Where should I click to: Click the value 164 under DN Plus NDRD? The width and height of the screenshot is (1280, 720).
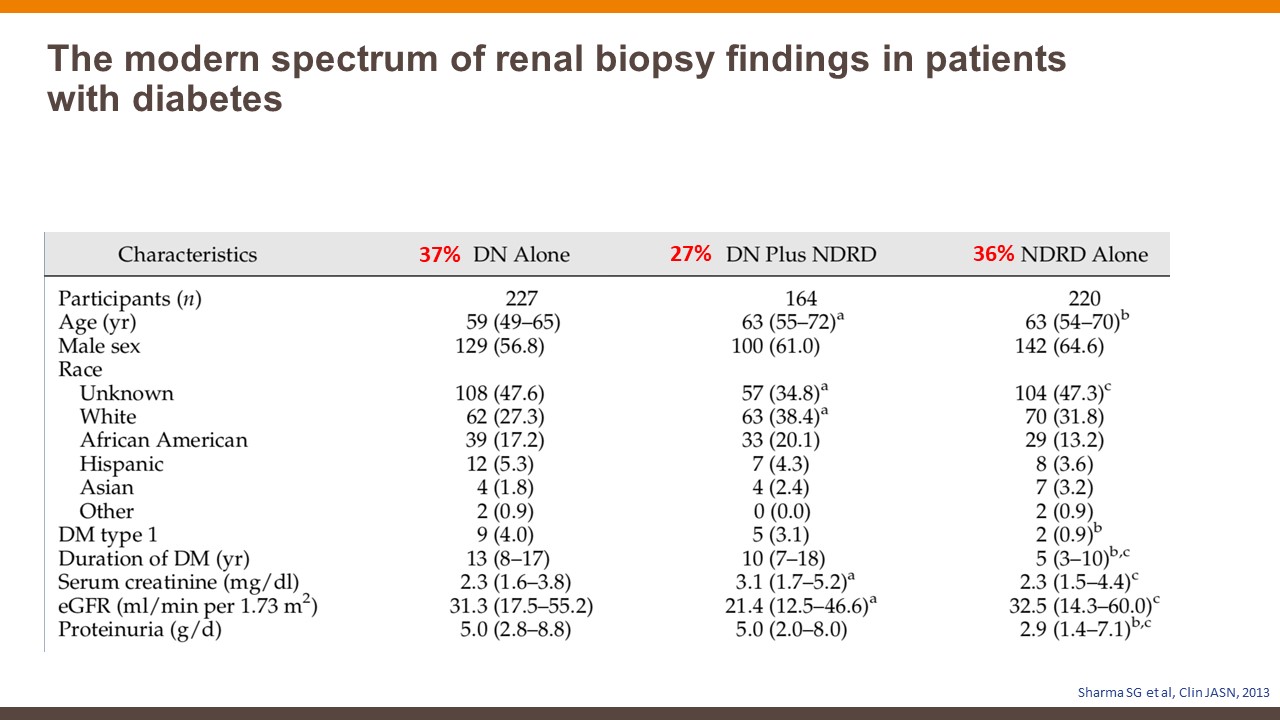click(x=800, y=299)
